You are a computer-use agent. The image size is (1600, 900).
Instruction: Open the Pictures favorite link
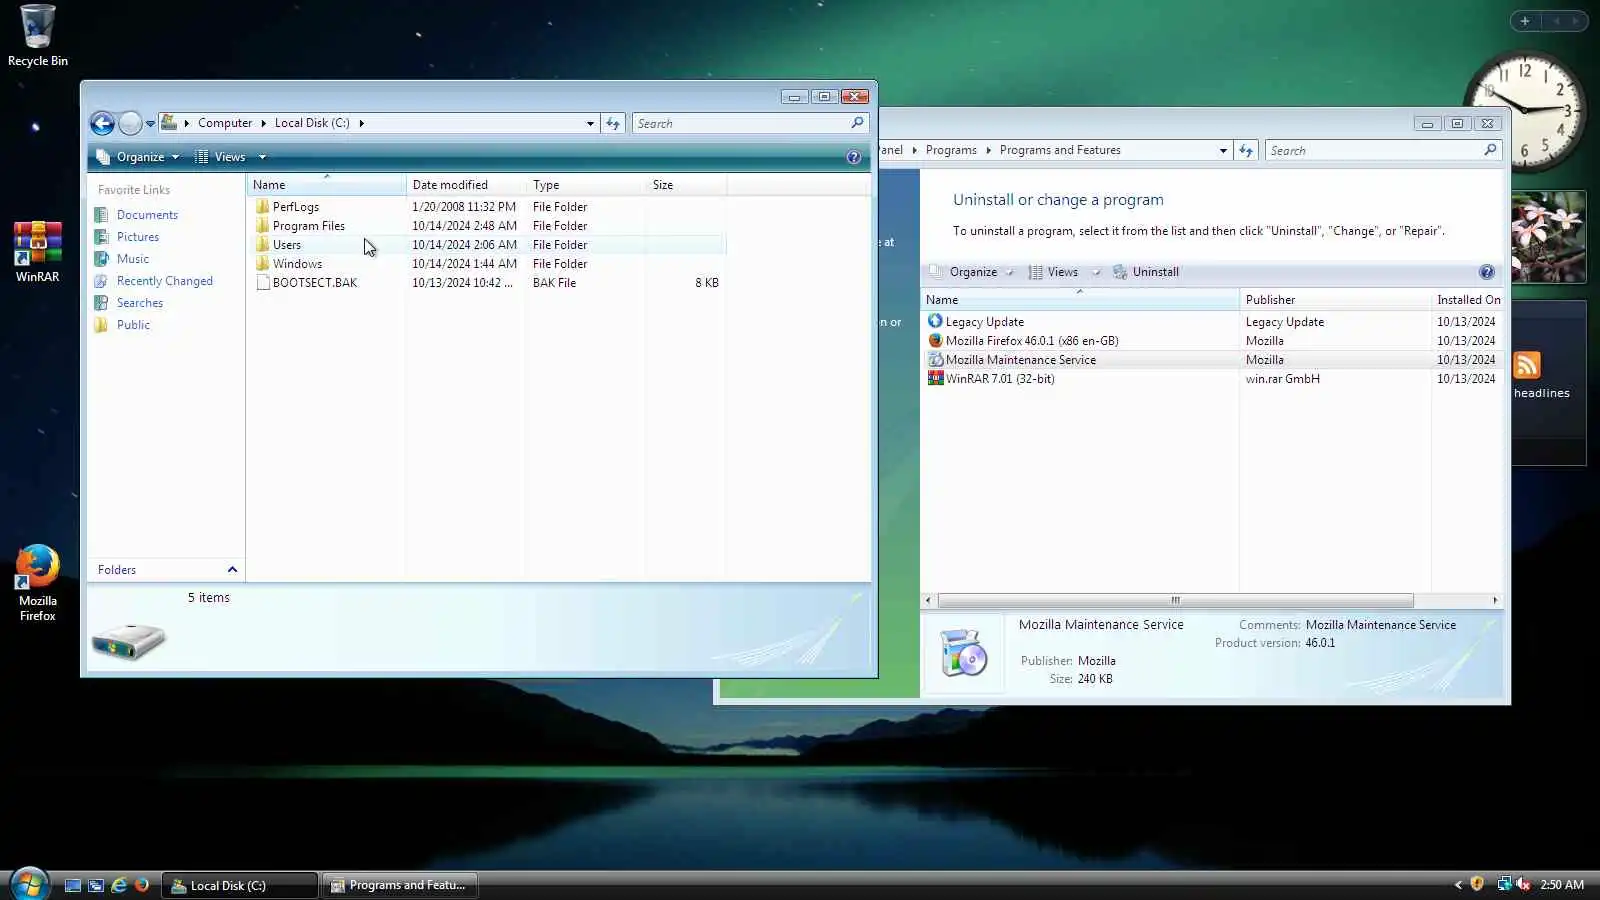[138, 237]
